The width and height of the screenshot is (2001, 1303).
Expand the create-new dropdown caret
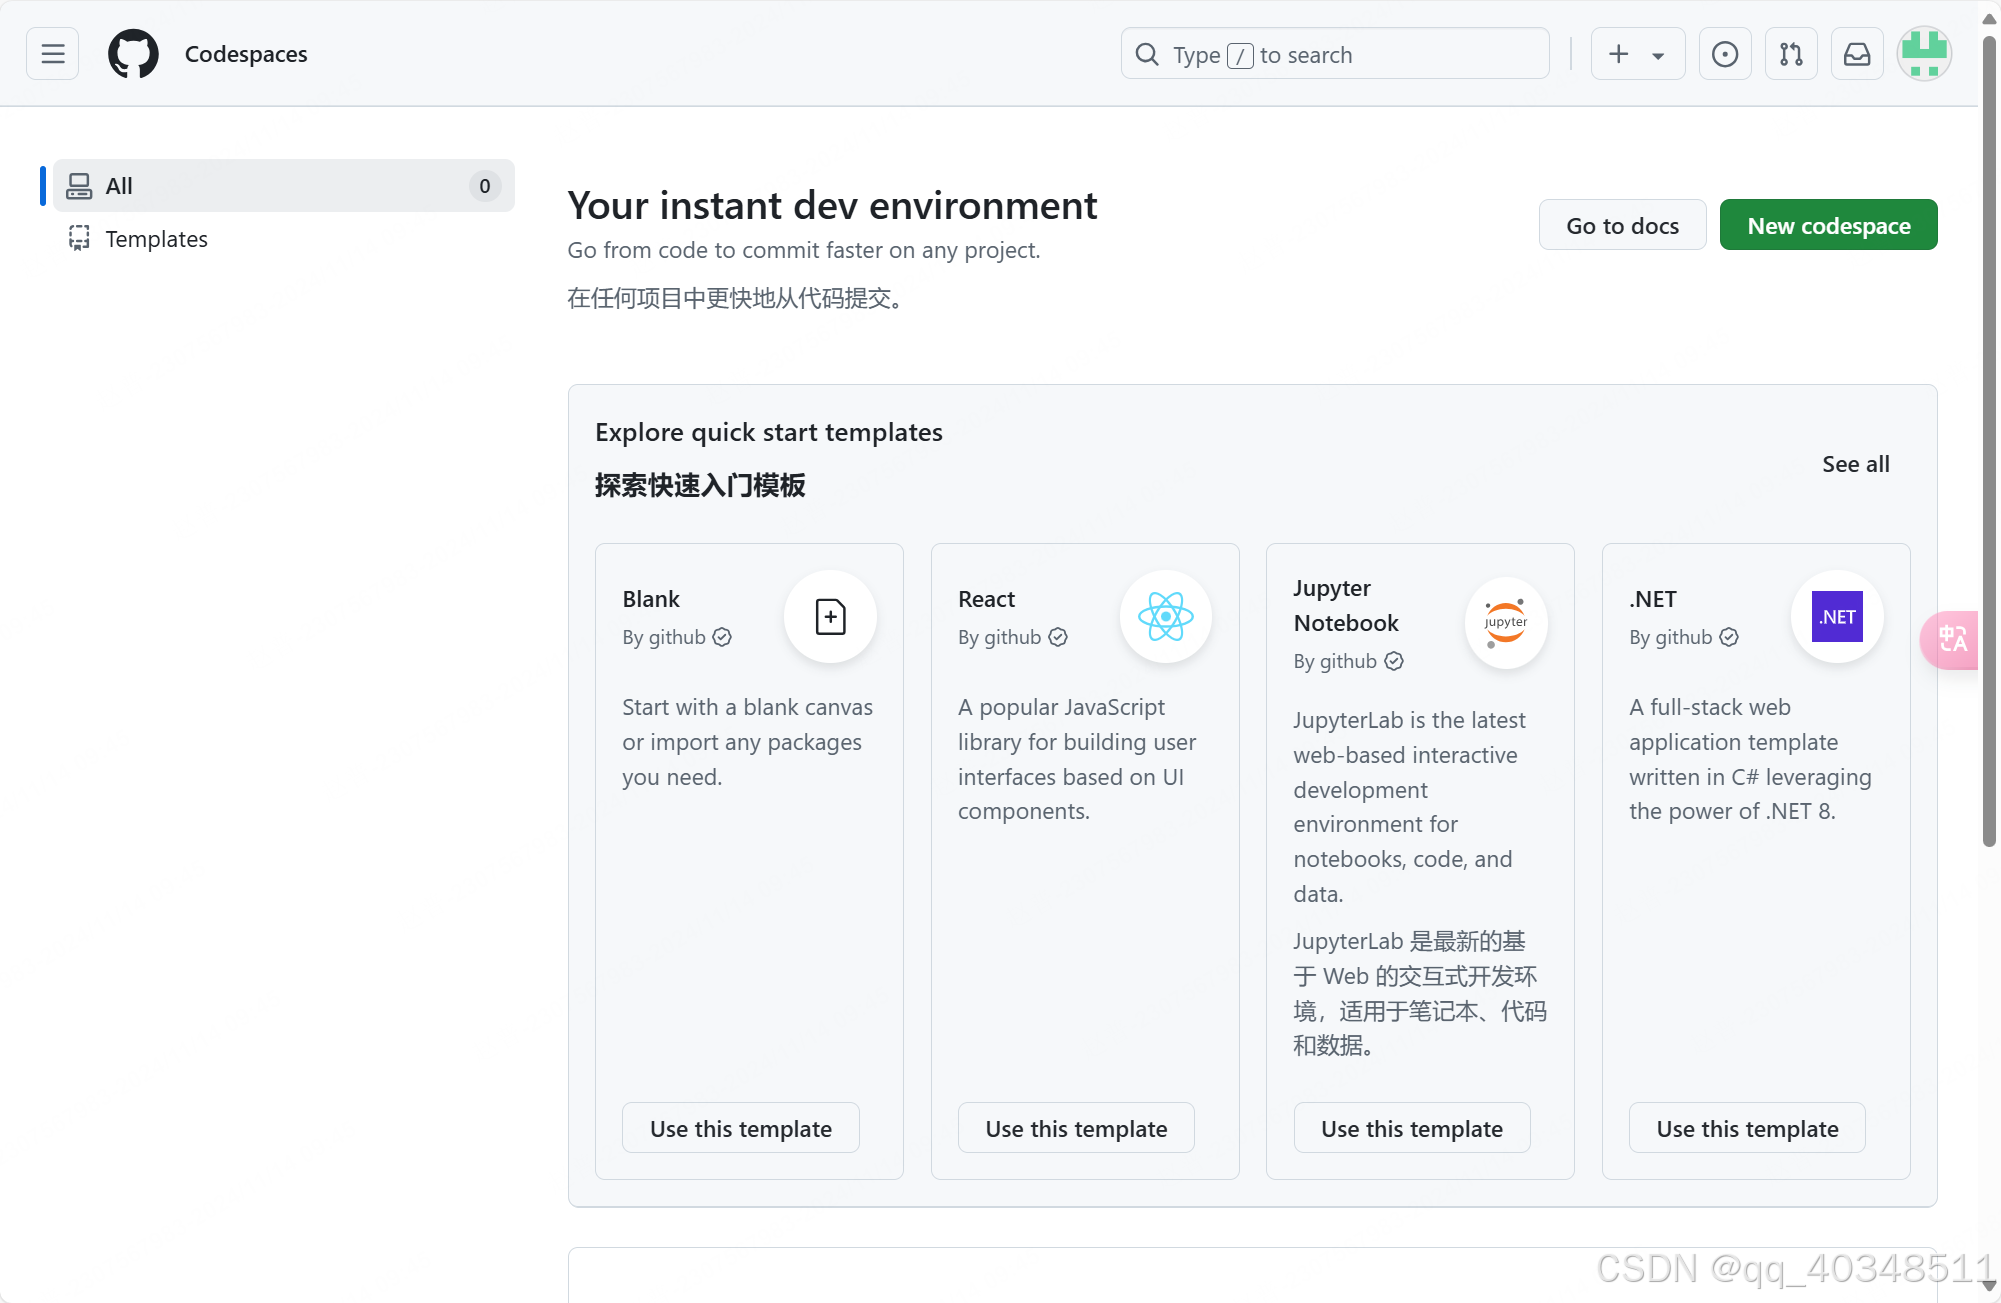click(1658, 56)
